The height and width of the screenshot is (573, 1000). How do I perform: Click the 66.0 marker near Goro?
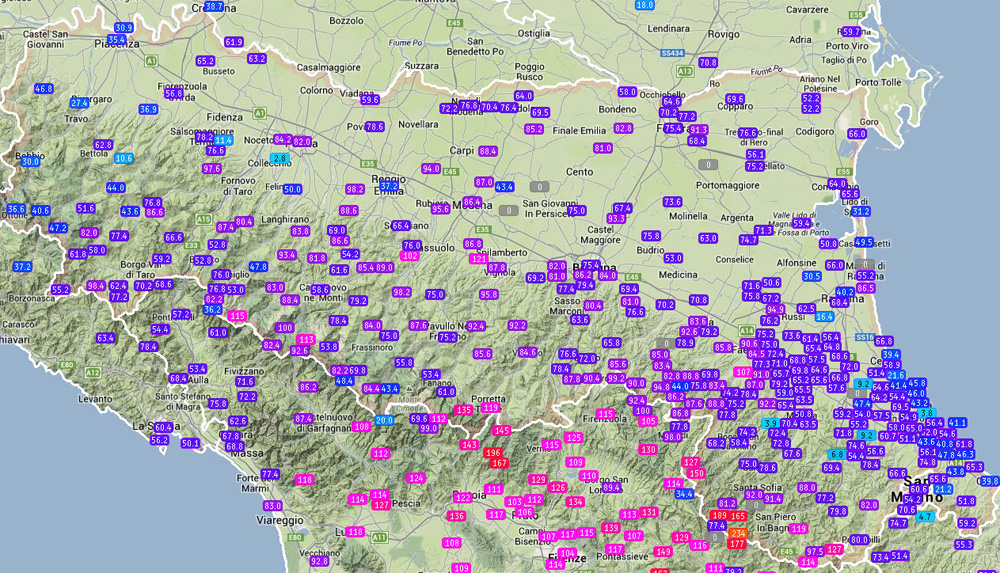click(856, 134)
